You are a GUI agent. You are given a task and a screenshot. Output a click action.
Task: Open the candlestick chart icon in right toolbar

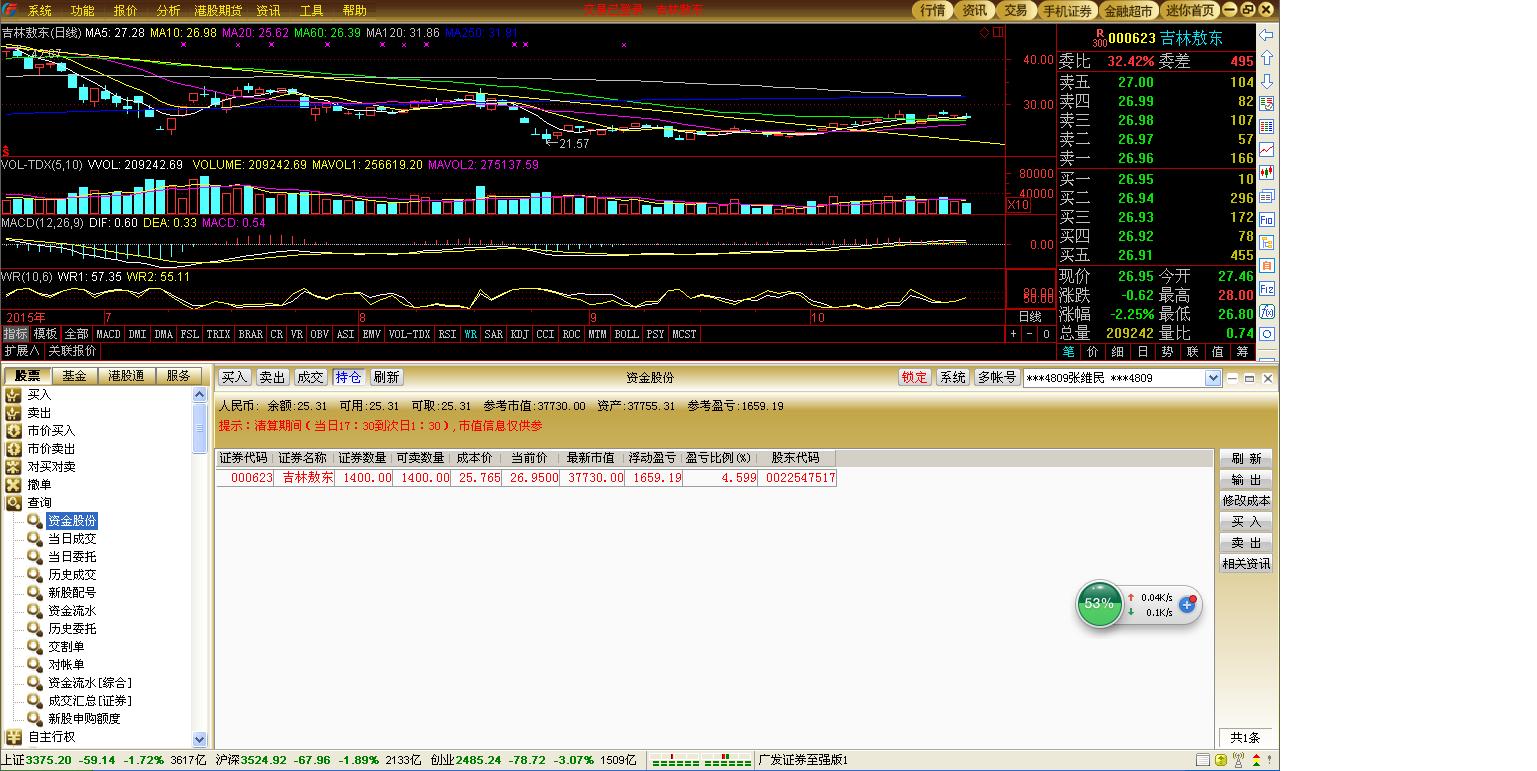click(x=1267, y=173)
